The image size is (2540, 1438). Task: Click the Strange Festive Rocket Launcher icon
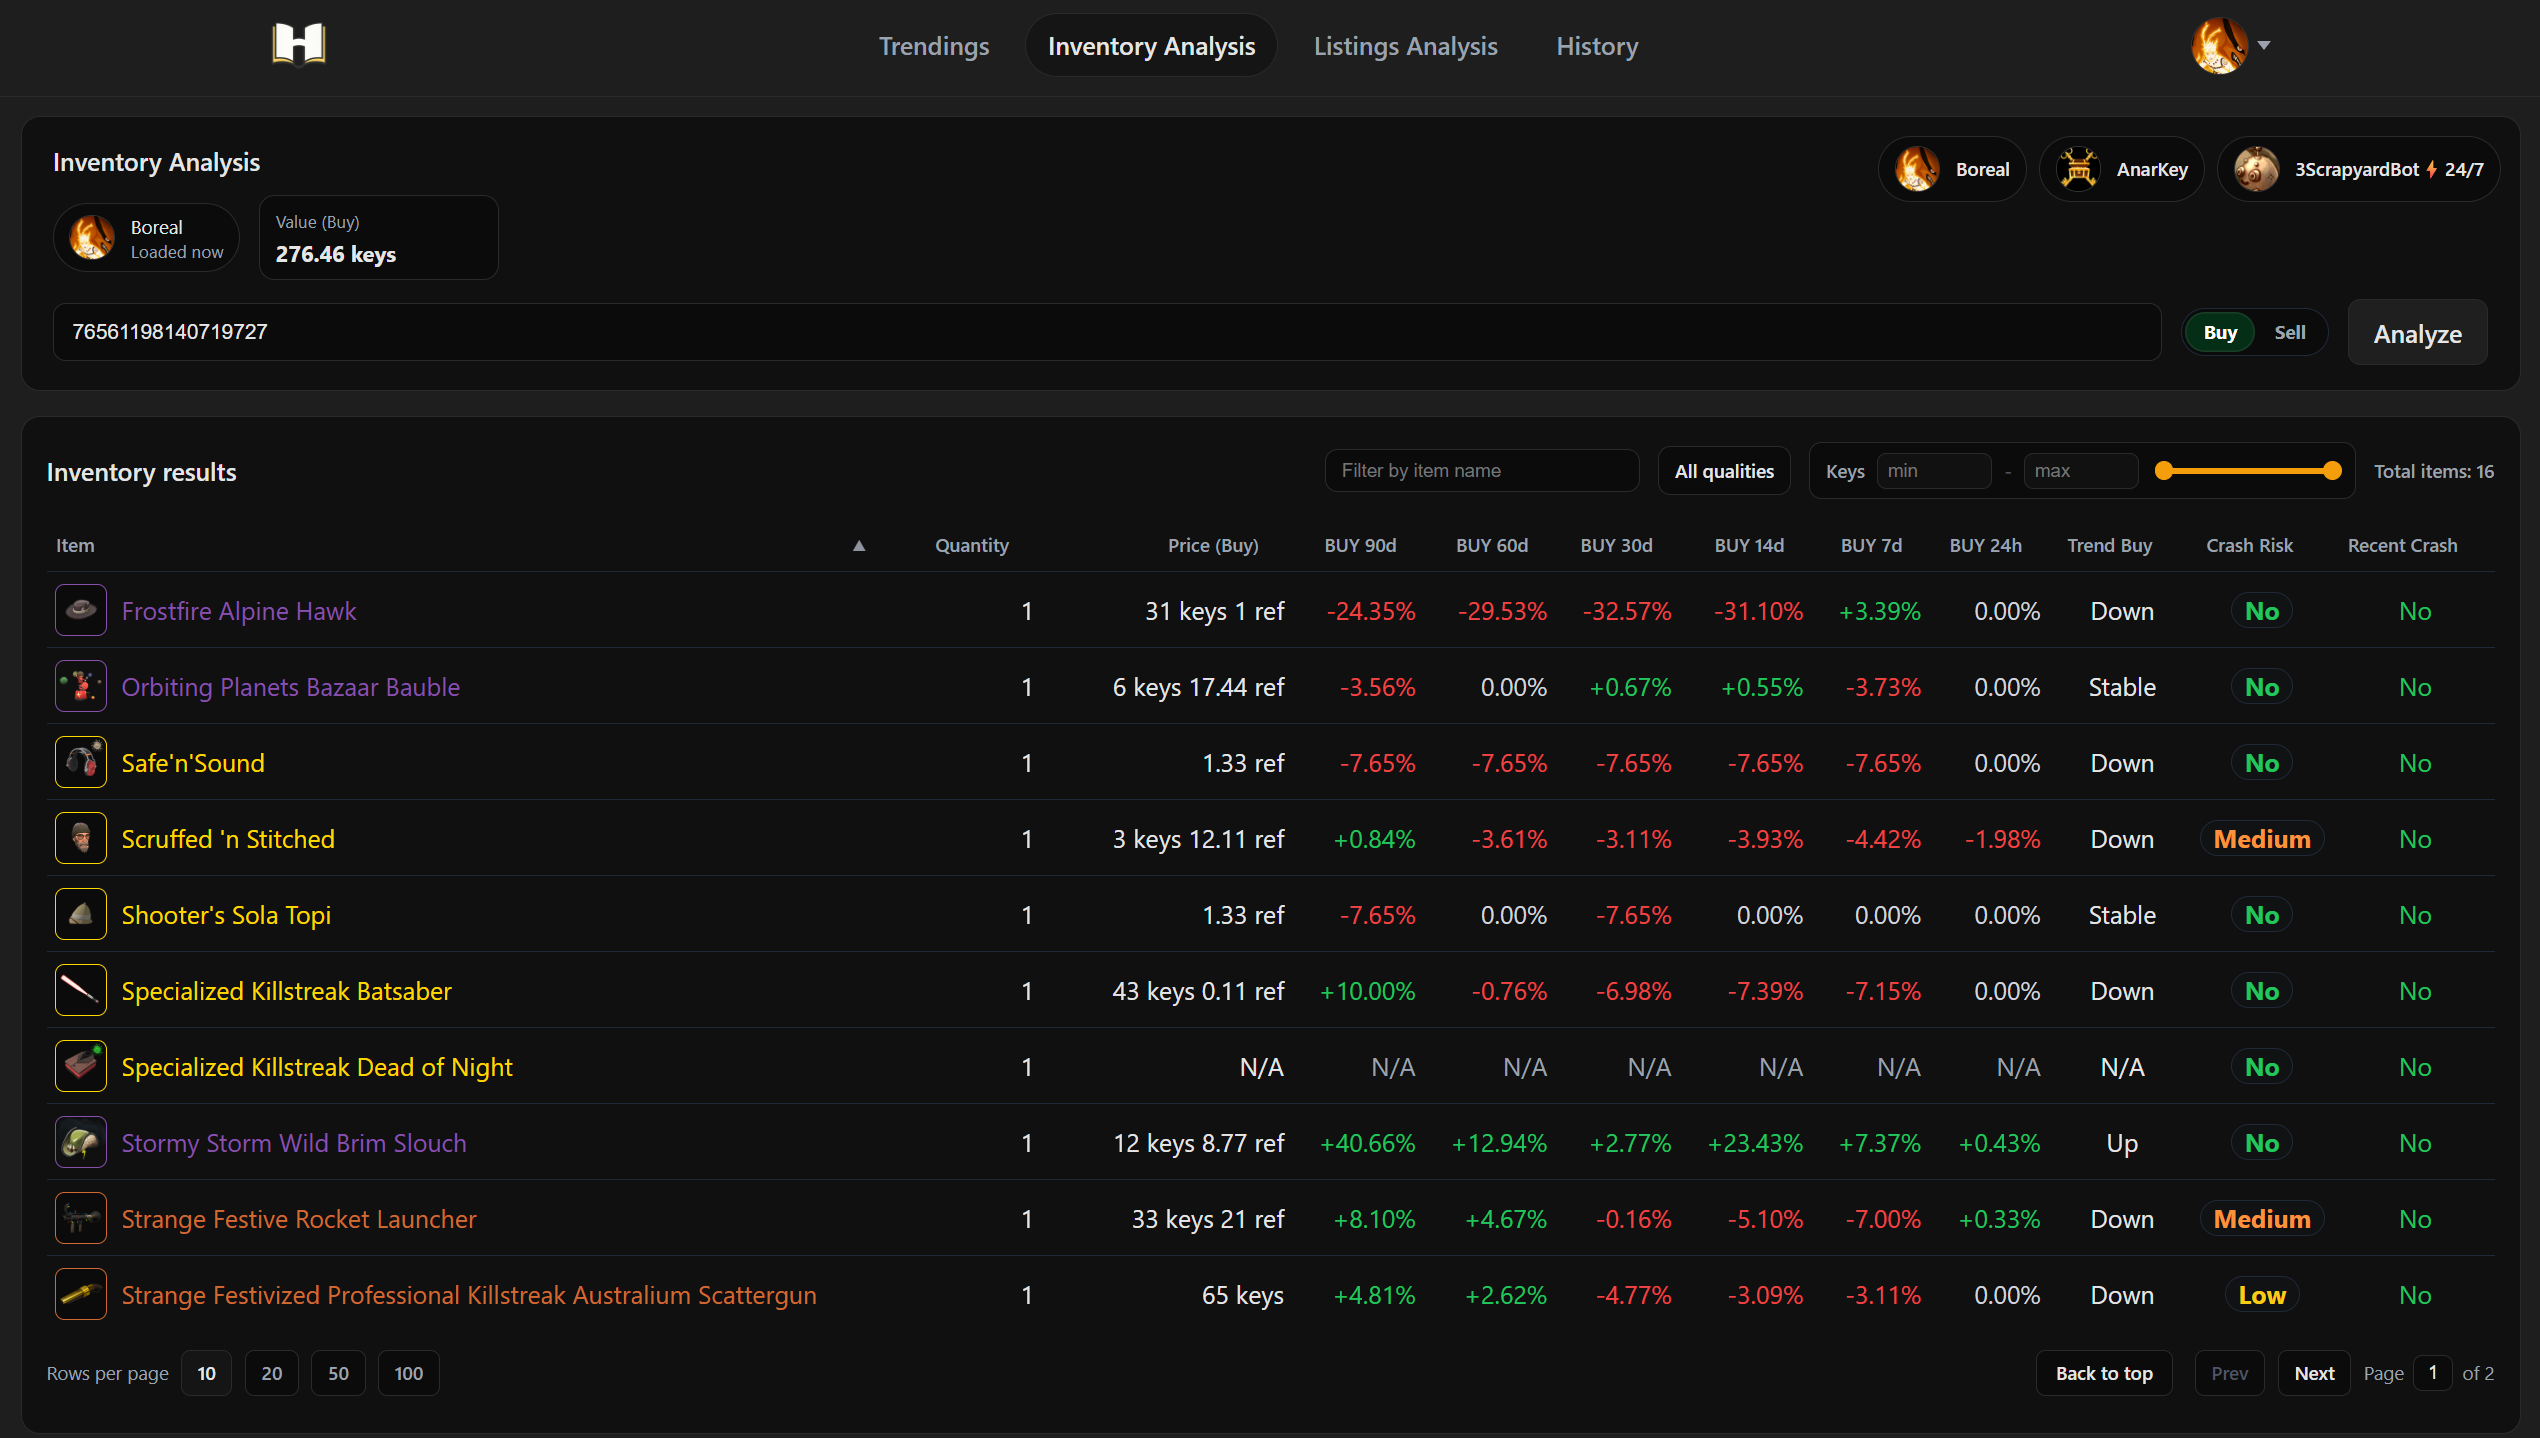tap(81, 1218)
